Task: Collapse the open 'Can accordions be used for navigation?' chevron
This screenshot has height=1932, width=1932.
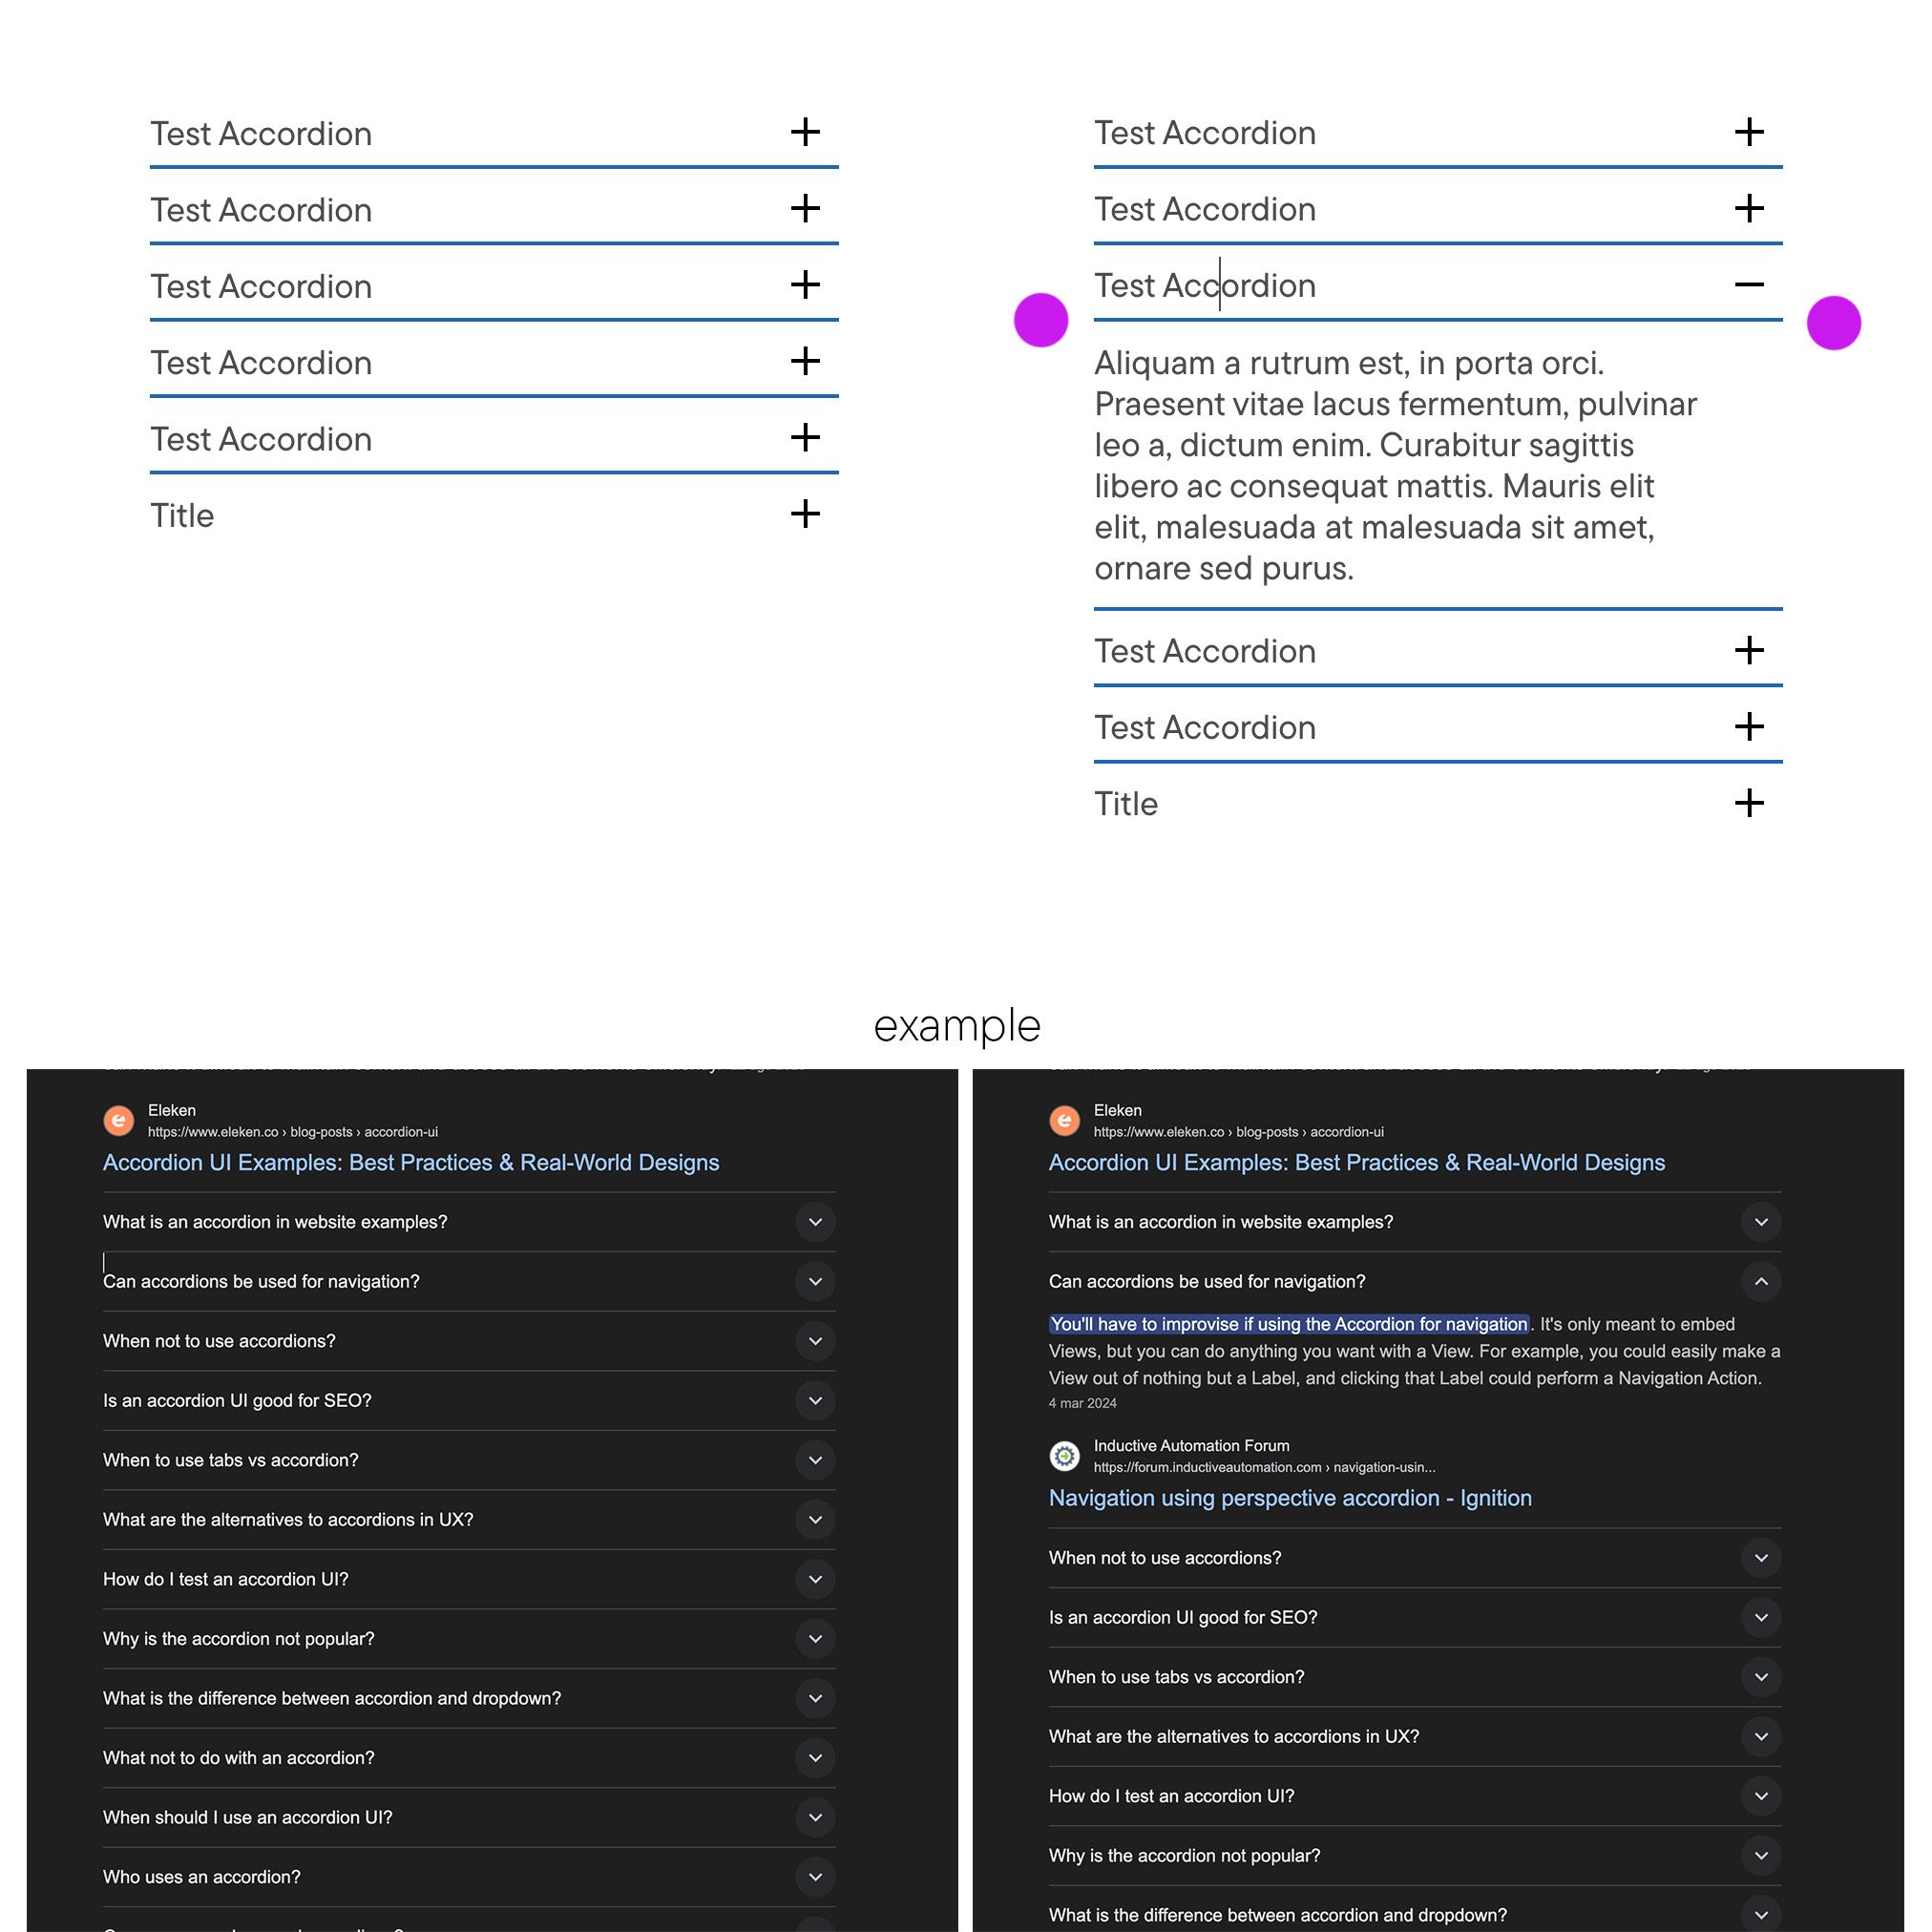Action: 1761,1282
